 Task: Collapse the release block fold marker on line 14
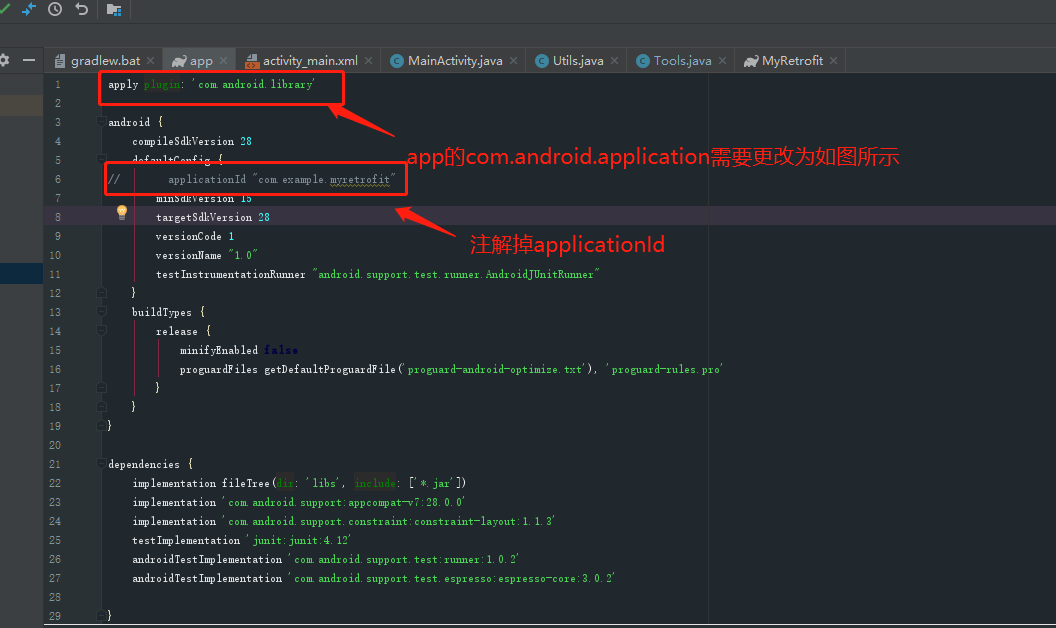(x=101, y=330)
